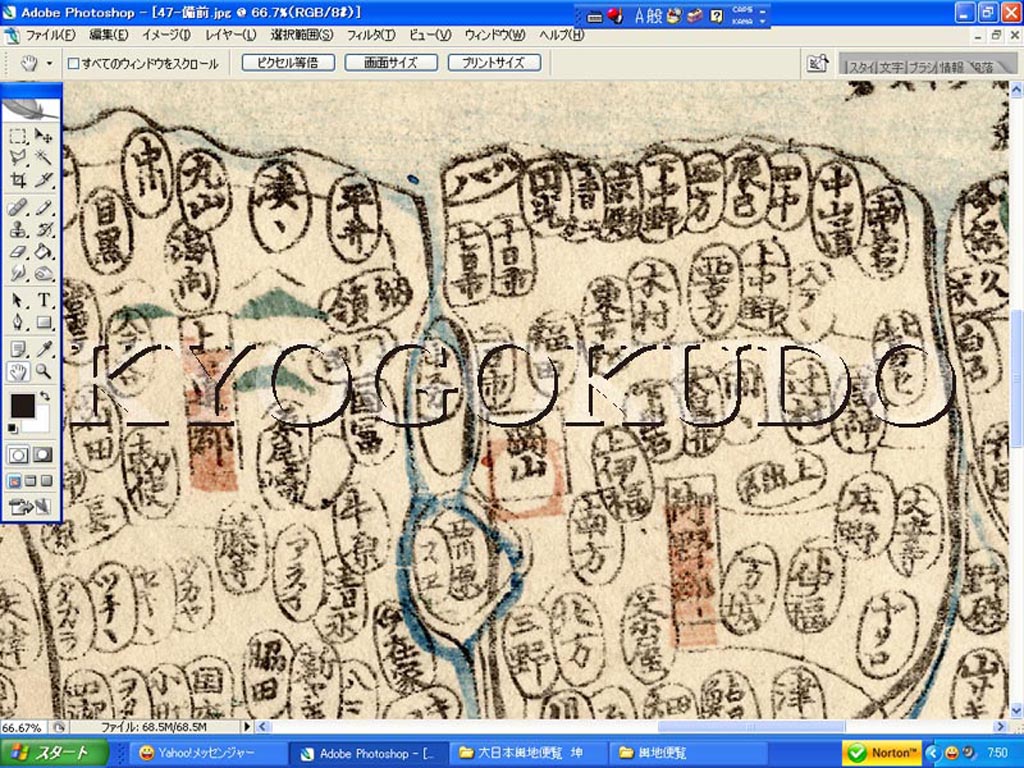The image size is (1024, 768).
Task: Open the 大日本輿地便覧 坤 folder from taskbar
Action: pos(528,753)
